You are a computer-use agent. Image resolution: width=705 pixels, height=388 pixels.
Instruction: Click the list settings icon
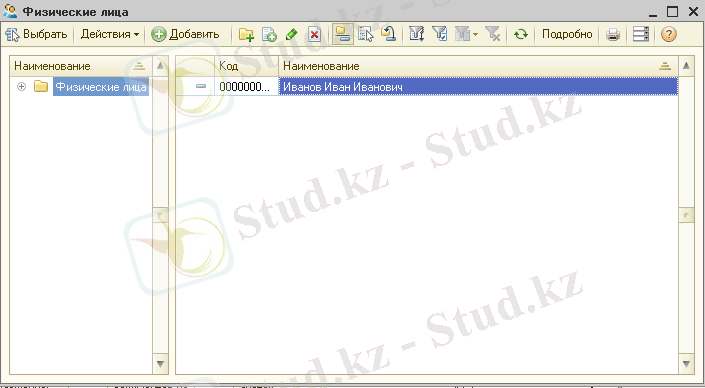tap(641, 35)
